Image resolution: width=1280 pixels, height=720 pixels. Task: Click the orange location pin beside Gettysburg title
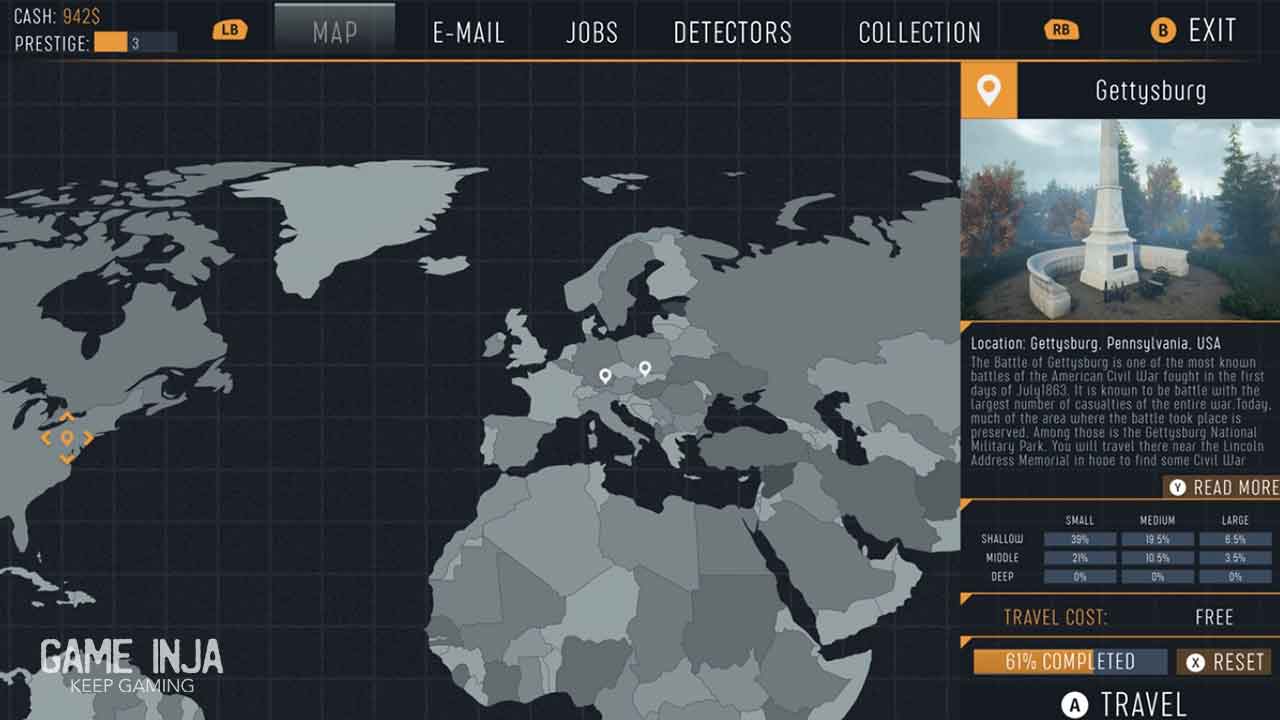tap(989, 91)
